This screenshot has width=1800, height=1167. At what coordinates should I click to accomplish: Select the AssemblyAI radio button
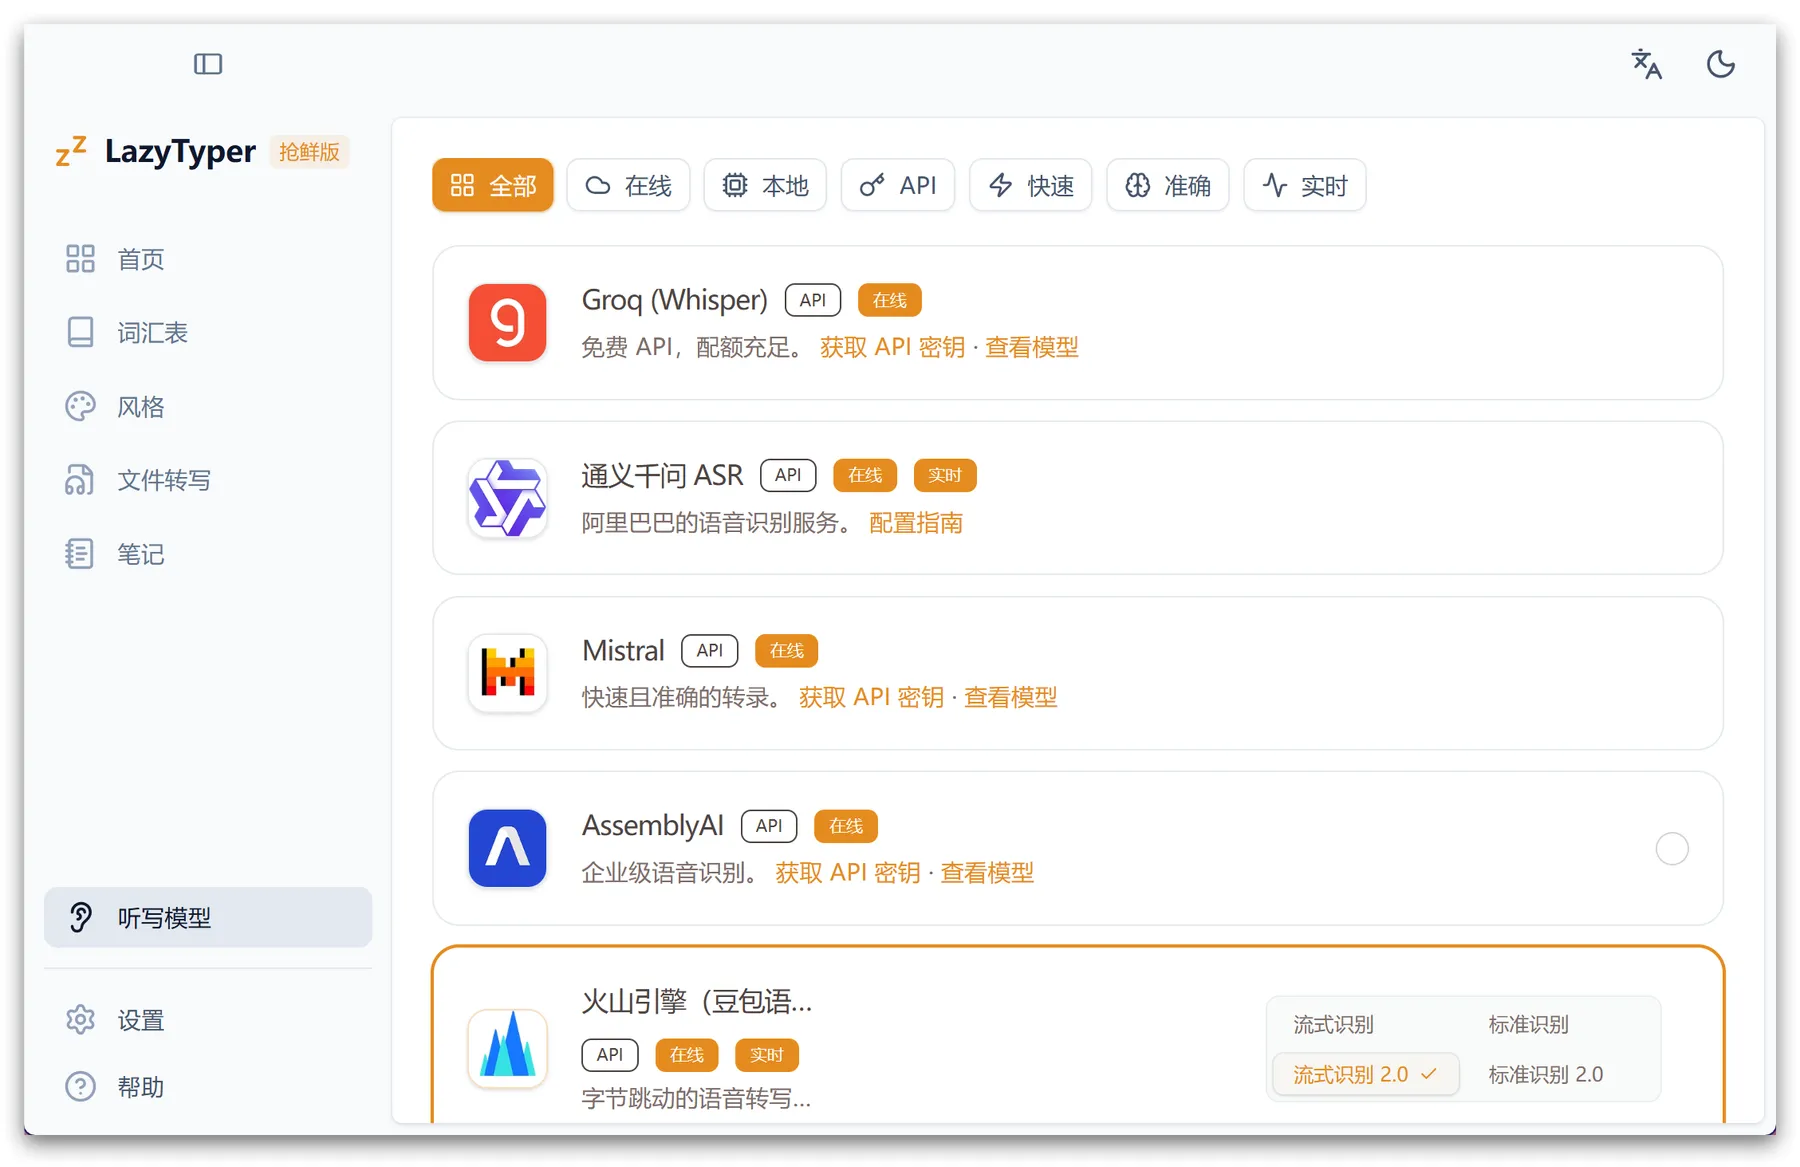click(1671, 849)
